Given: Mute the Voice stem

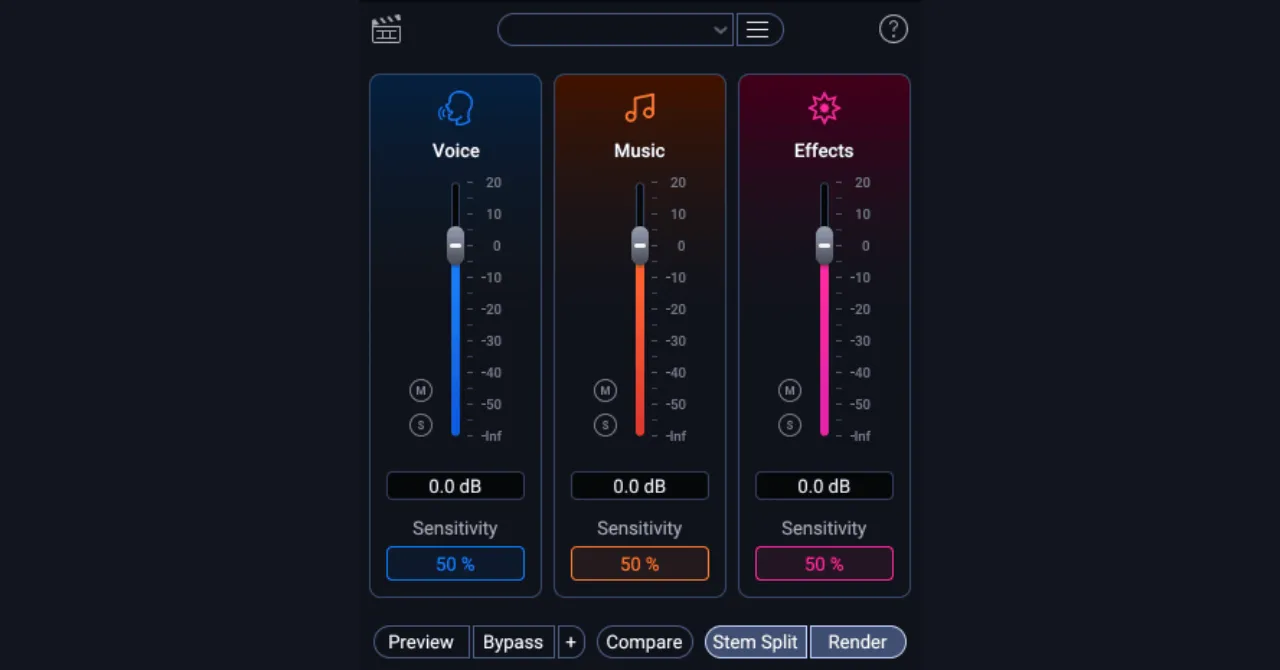Looking at the screenshot, I should click(x=421, y=390).
